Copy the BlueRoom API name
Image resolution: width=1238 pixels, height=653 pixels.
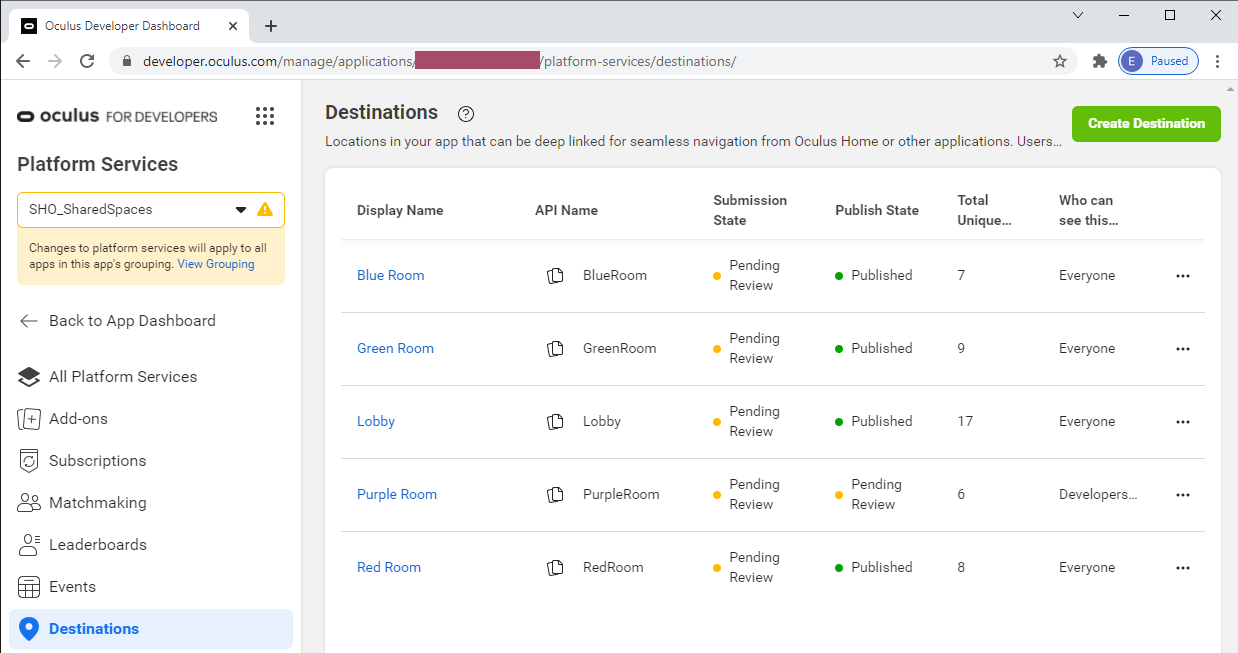(x=555, y=276)
